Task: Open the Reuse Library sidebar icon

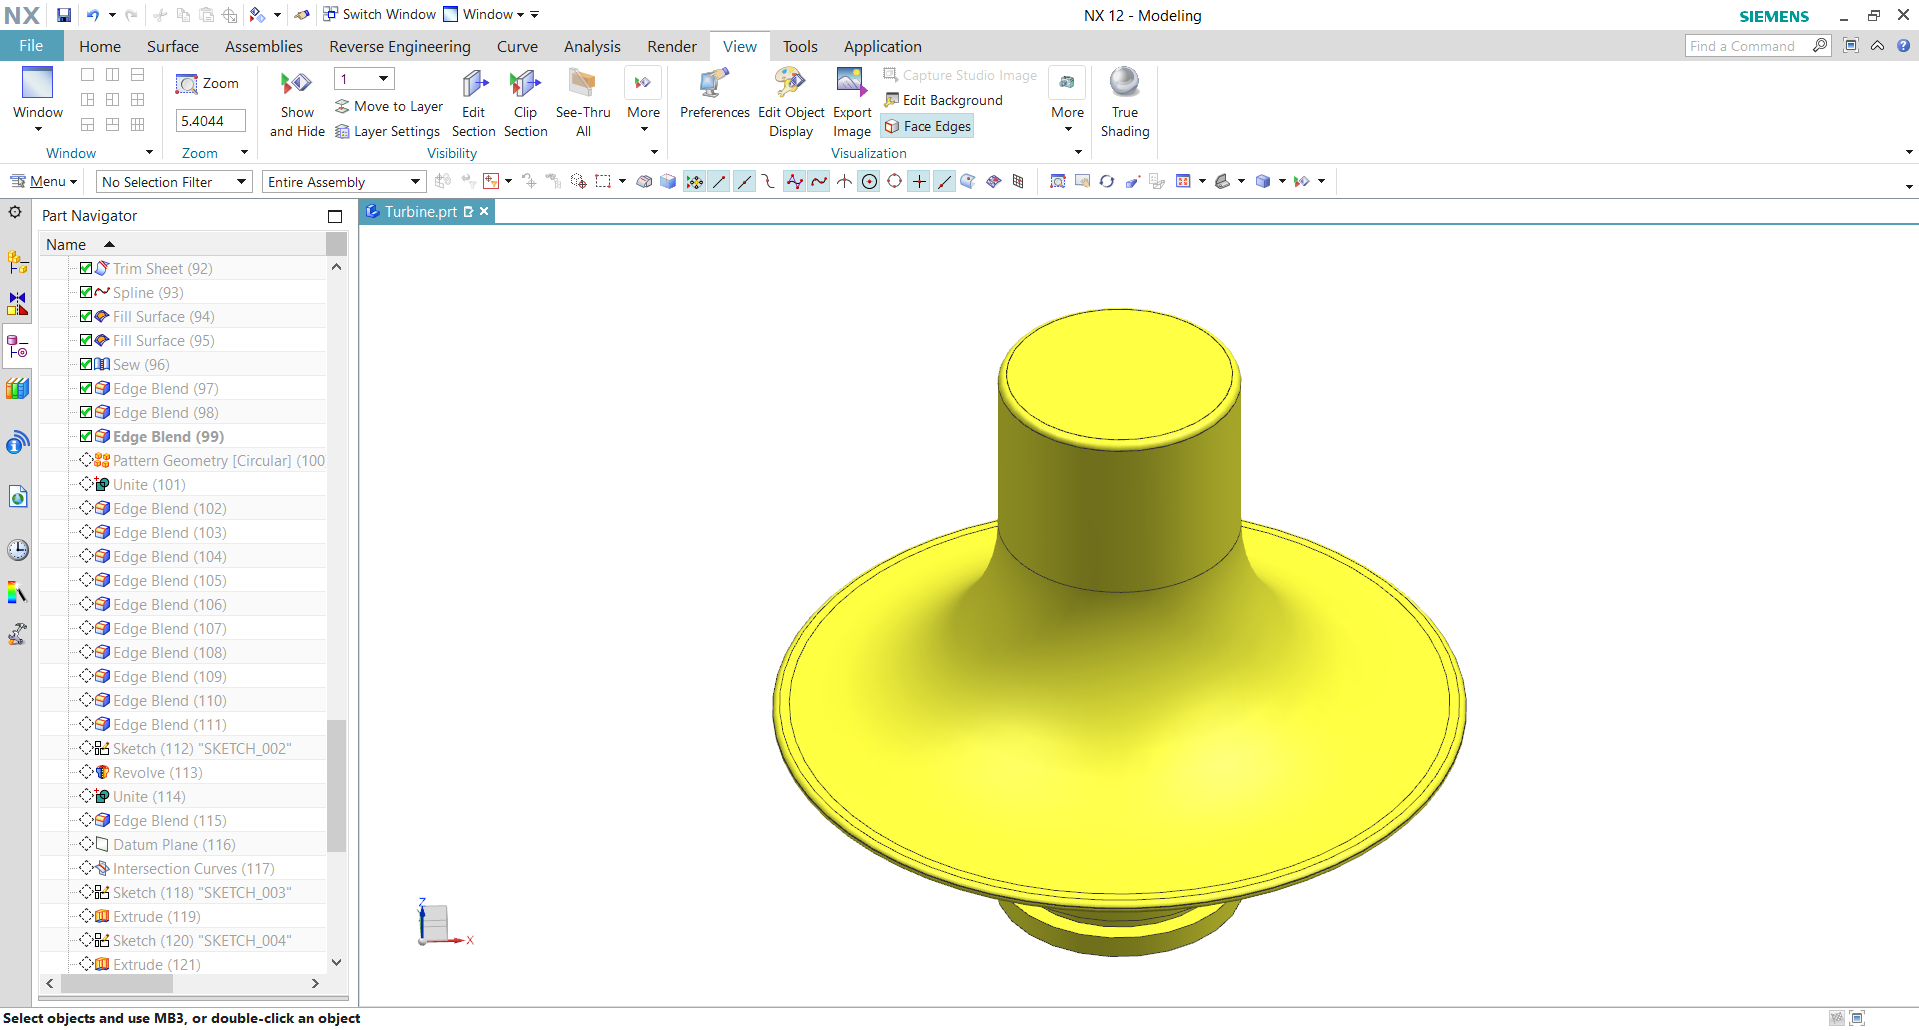Action: coord(17,389)
